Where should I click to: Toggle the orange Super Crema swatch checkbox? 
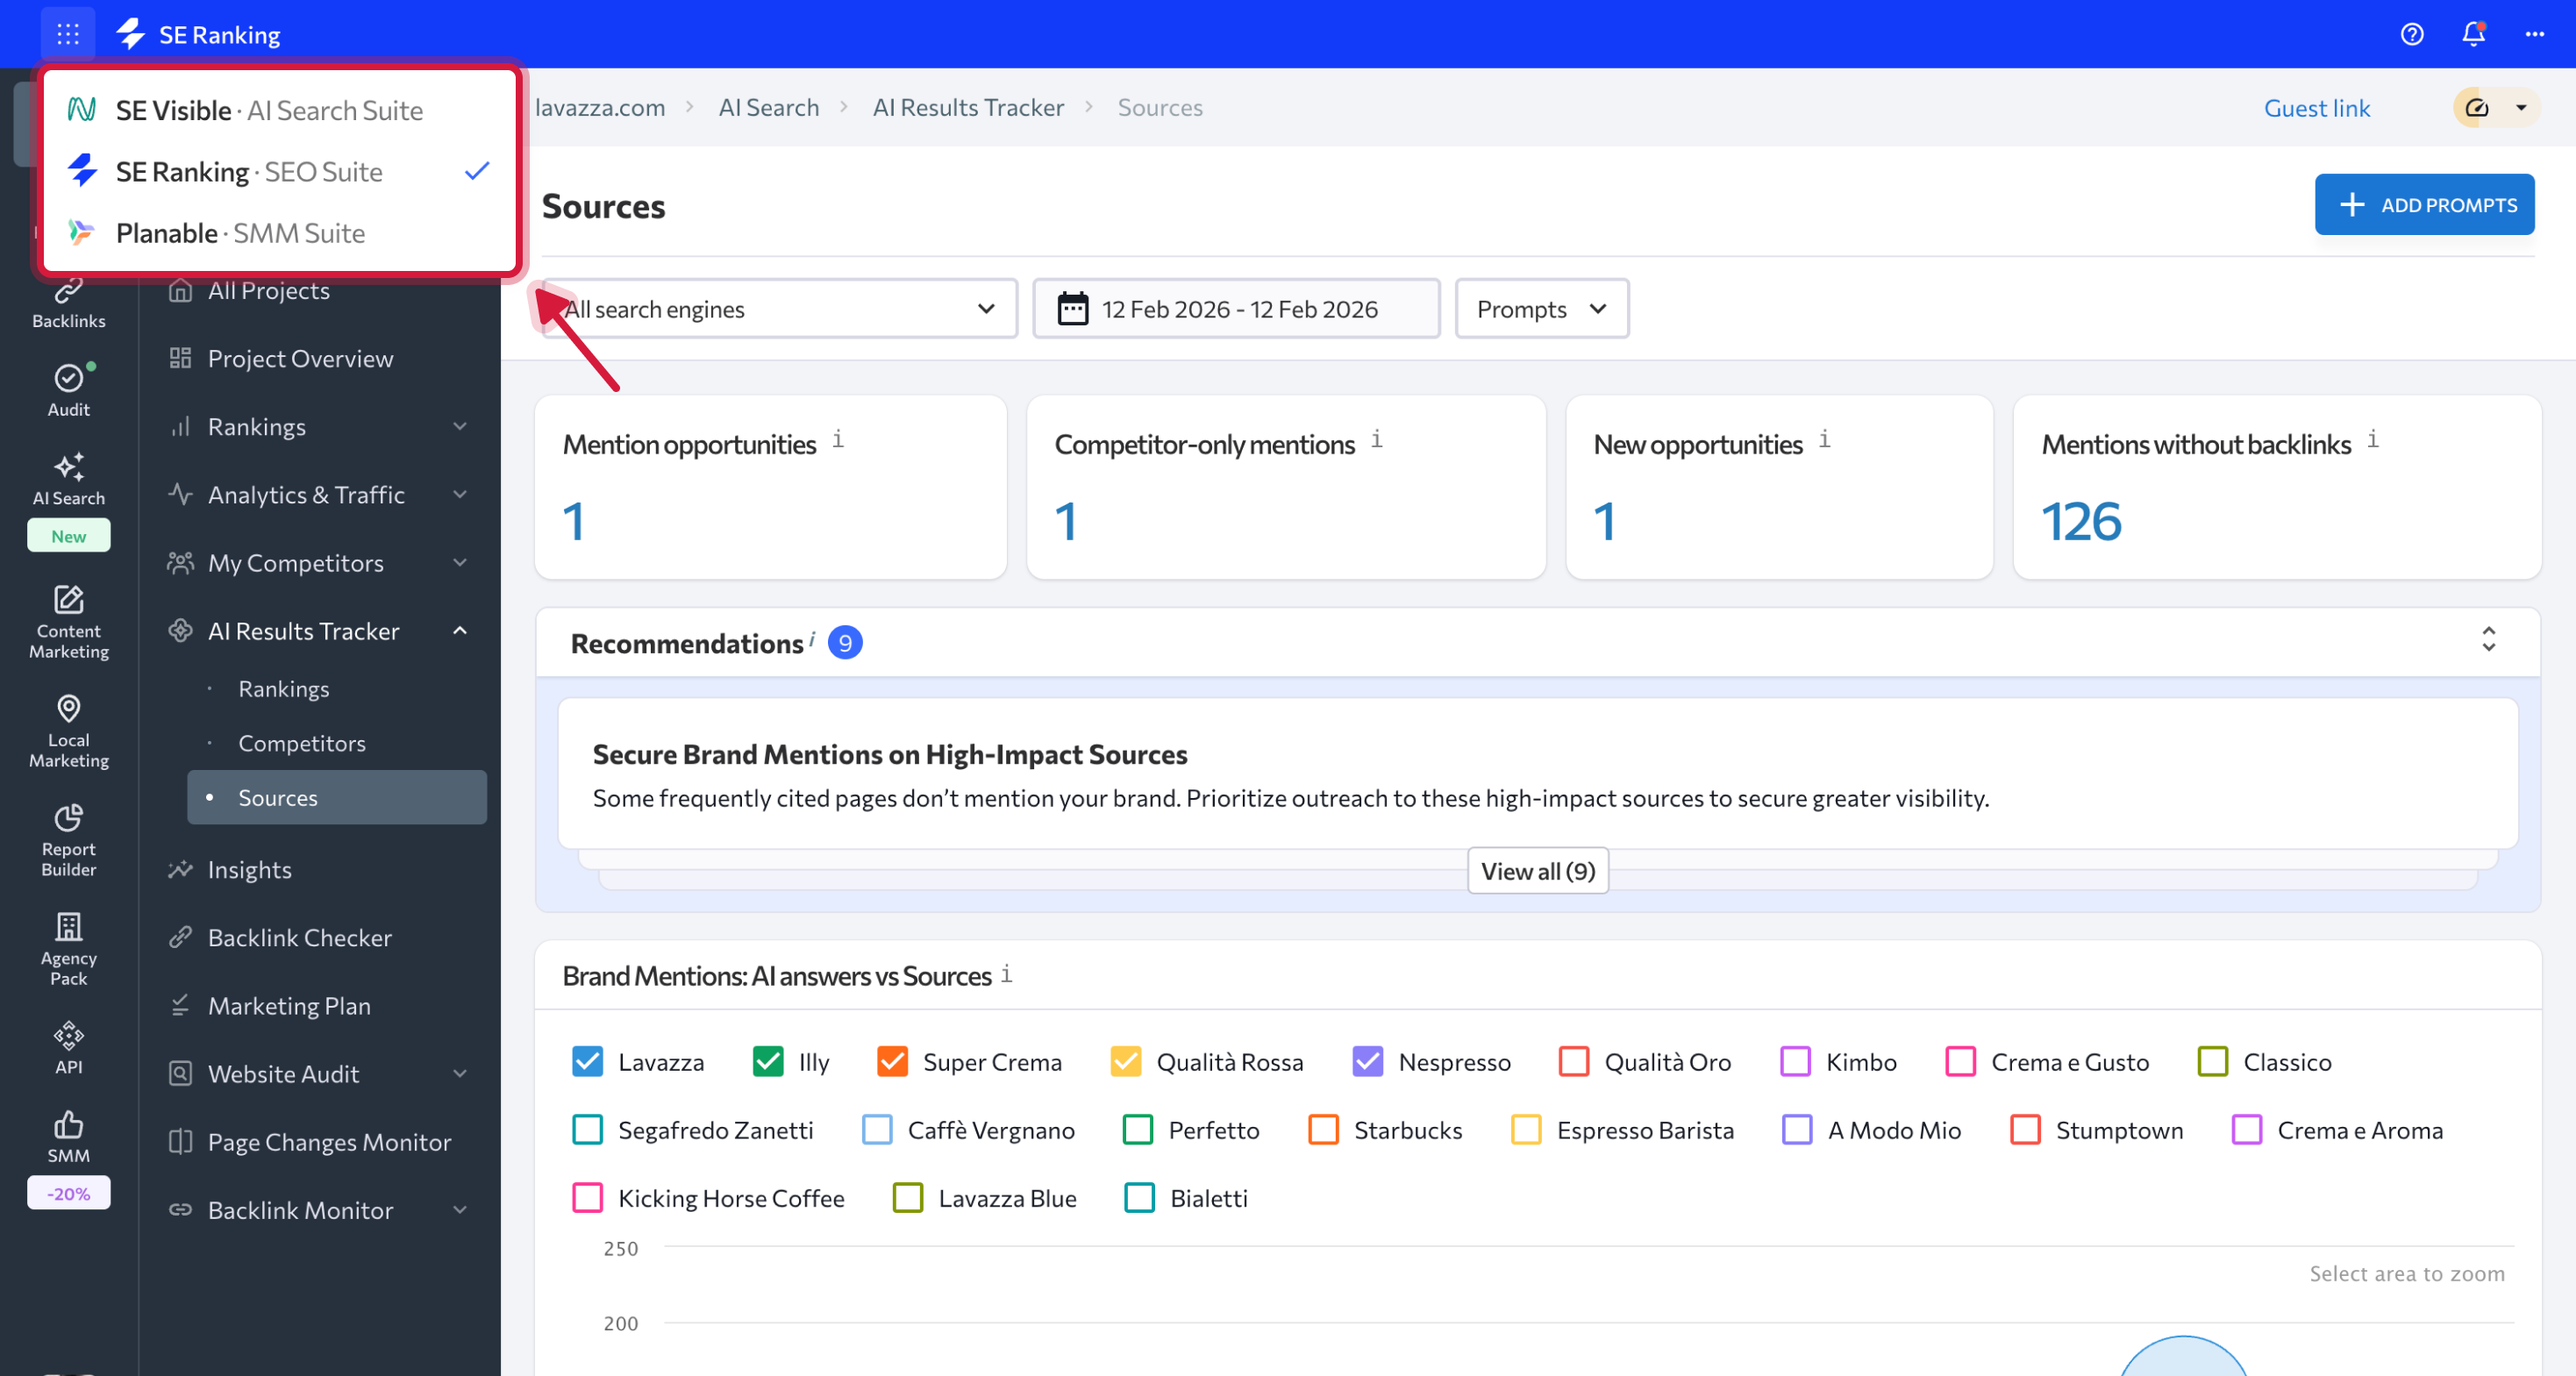click(891, 1061)
